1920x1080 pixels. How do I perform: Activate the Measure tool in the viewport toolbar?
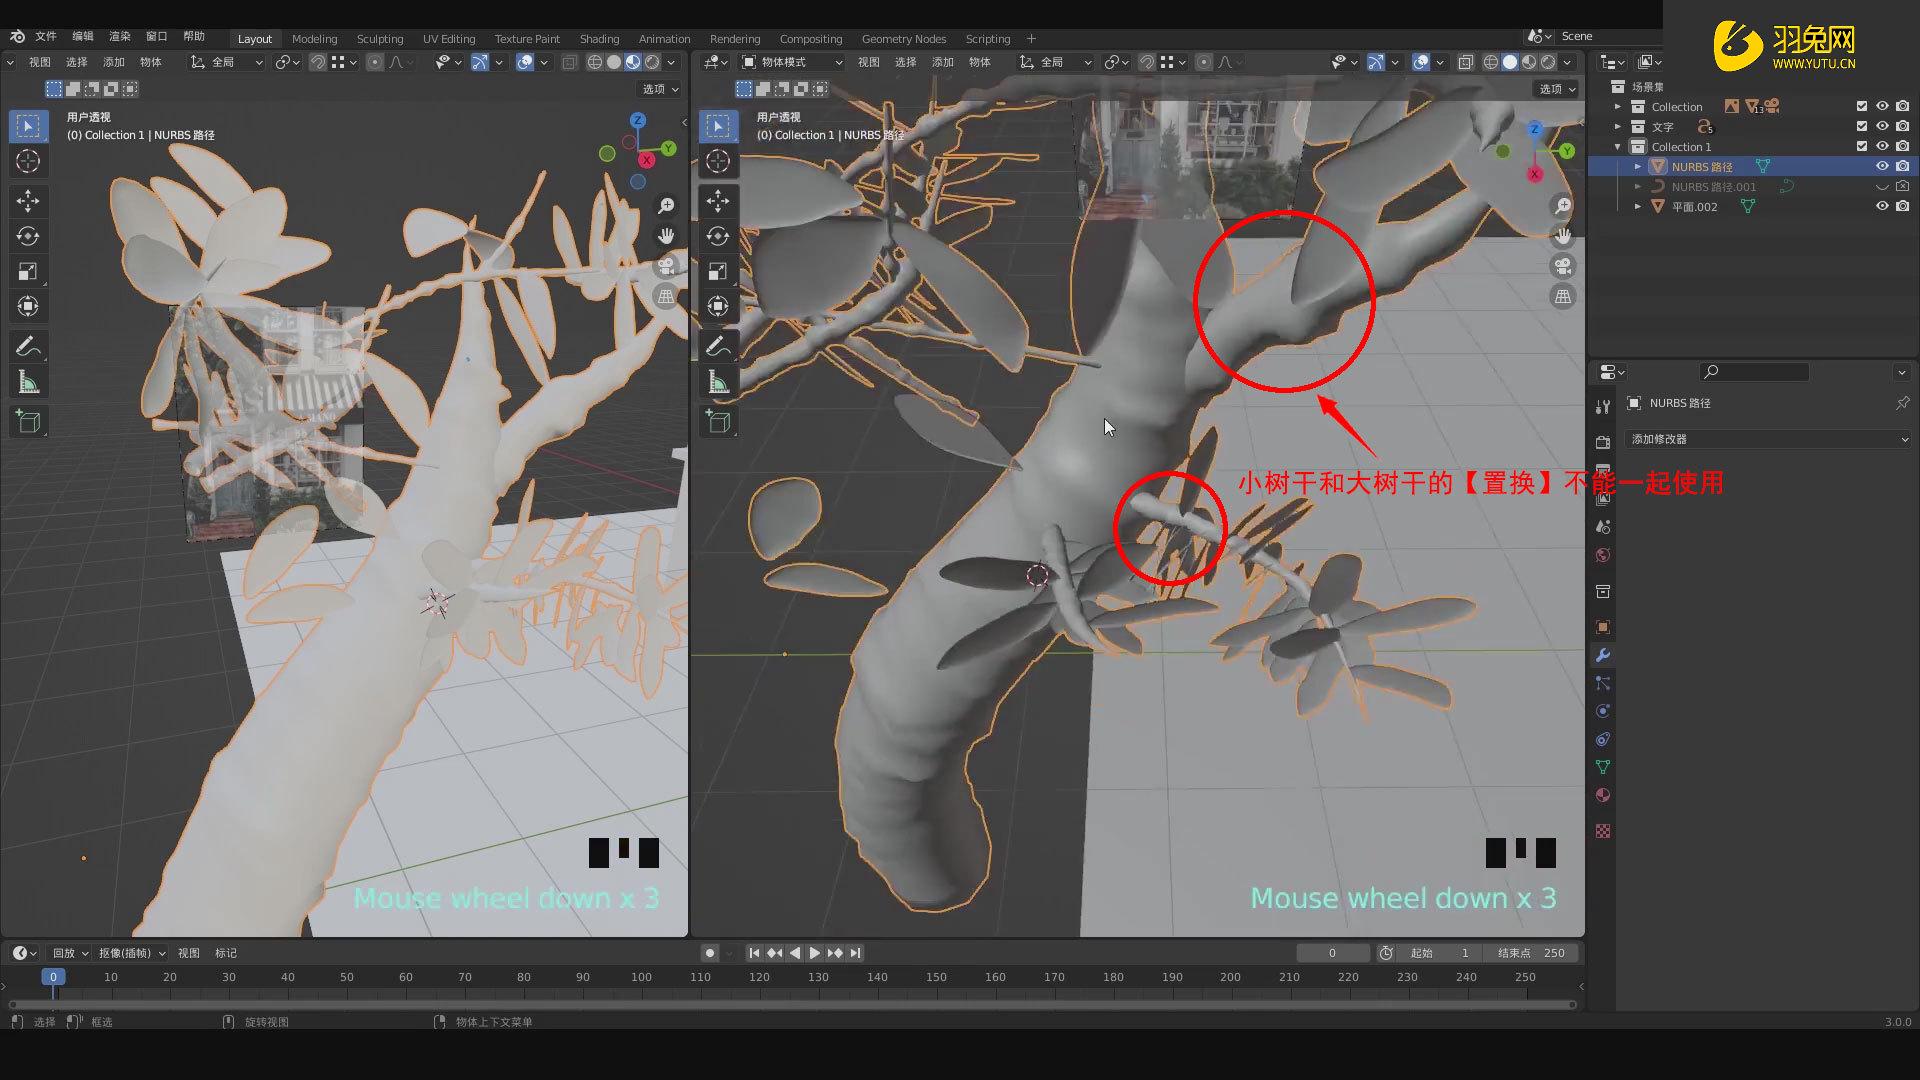(x=28, y=381)
